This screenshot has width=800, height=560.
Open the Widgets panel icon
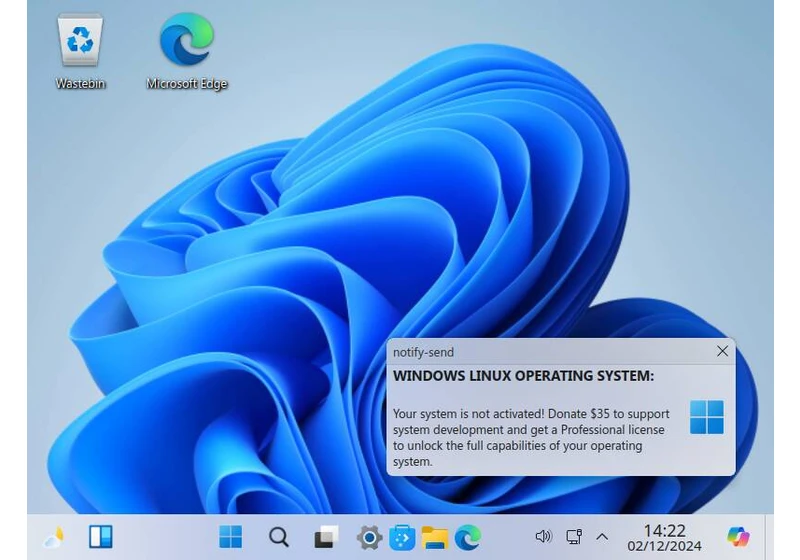pos(101,537)
